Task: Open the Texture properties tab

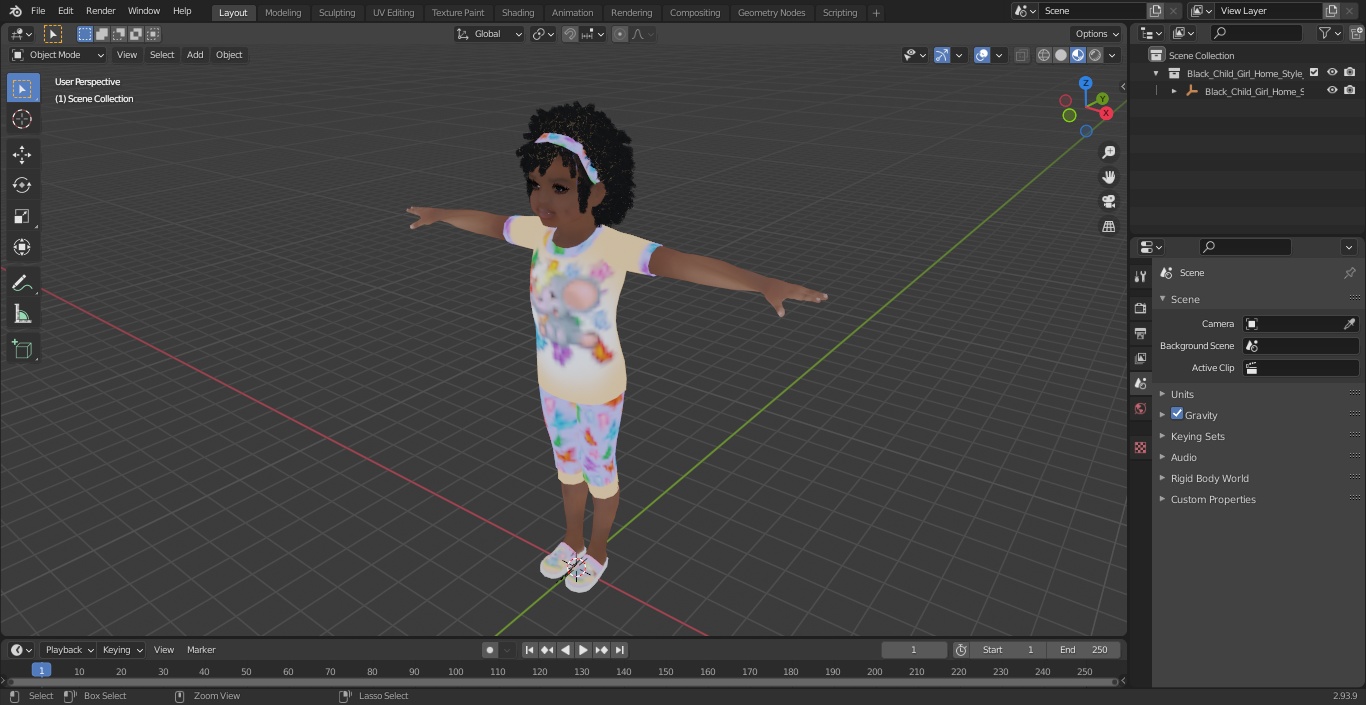Action: click(x=1140, y=448)
